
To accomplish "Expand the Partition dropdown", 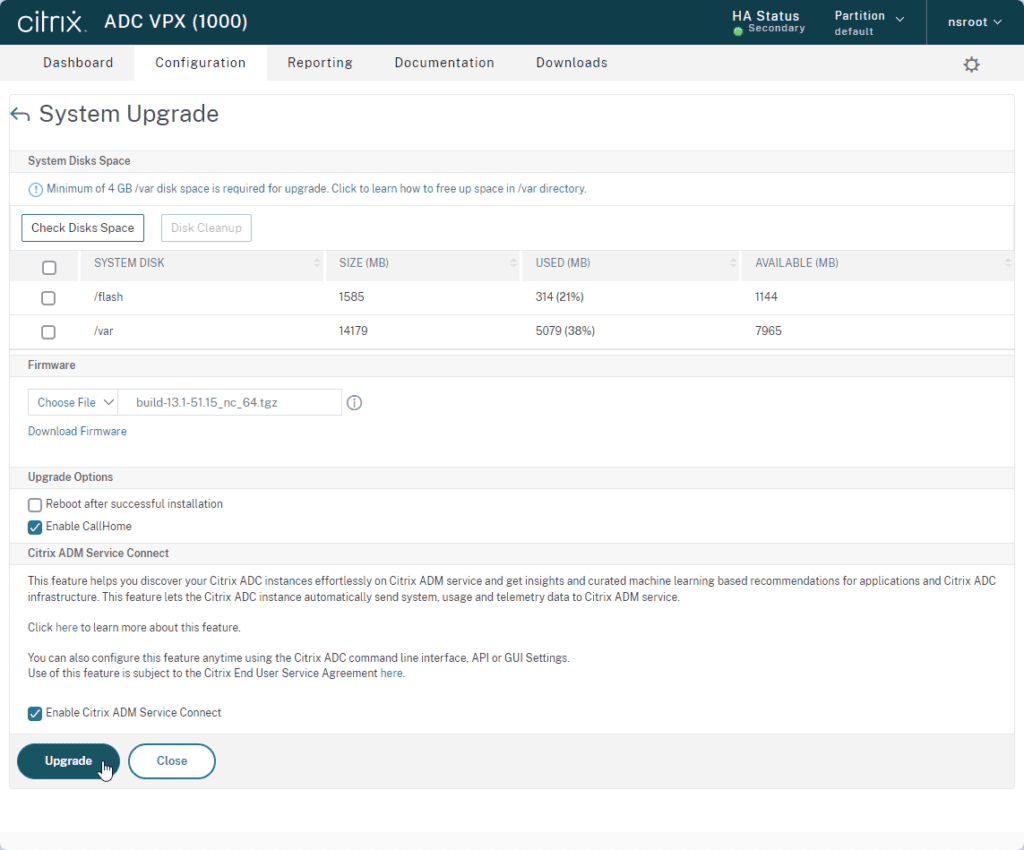I will click(x=869, y=22).
